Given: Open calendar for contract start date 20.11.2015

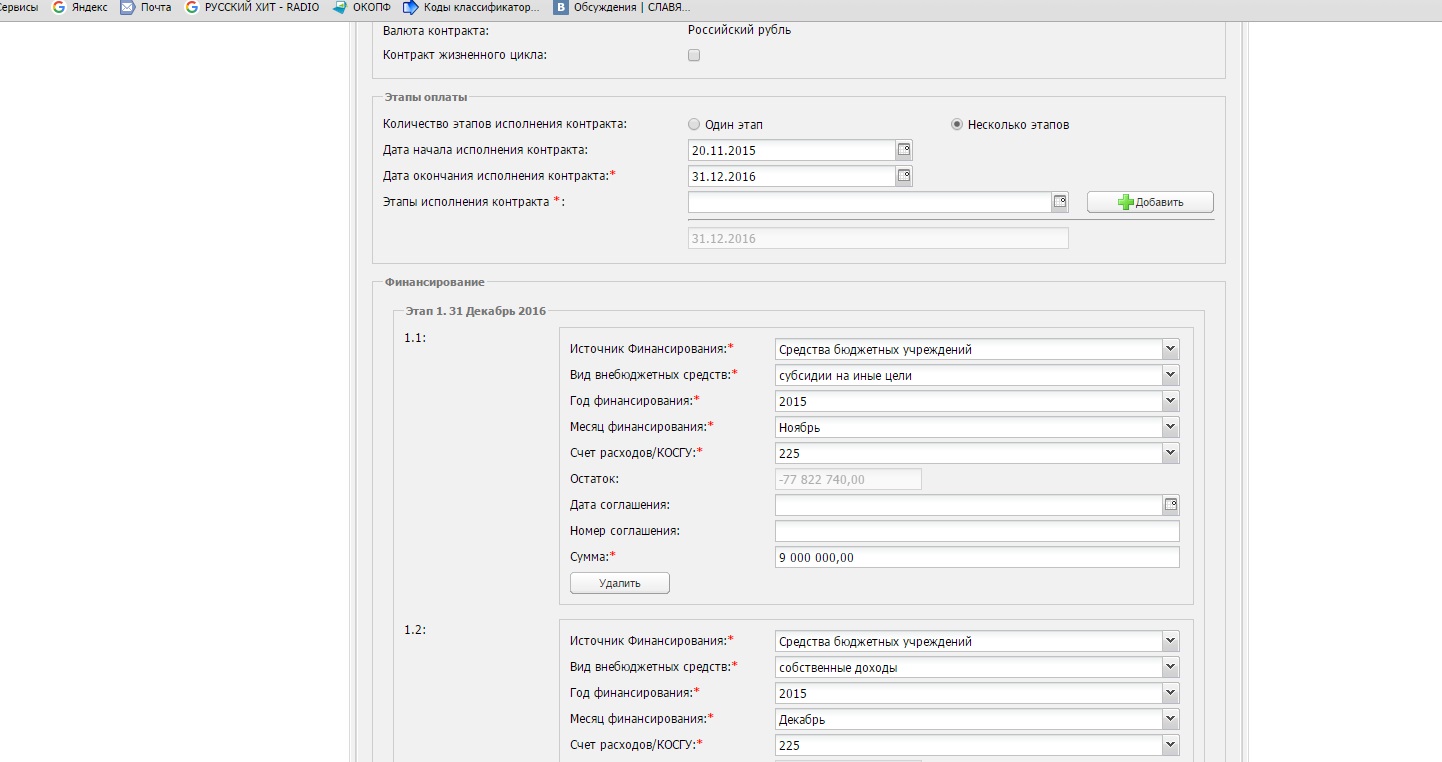Looking at the screenshot, I should pyautogui.click(x=903, y=150).
